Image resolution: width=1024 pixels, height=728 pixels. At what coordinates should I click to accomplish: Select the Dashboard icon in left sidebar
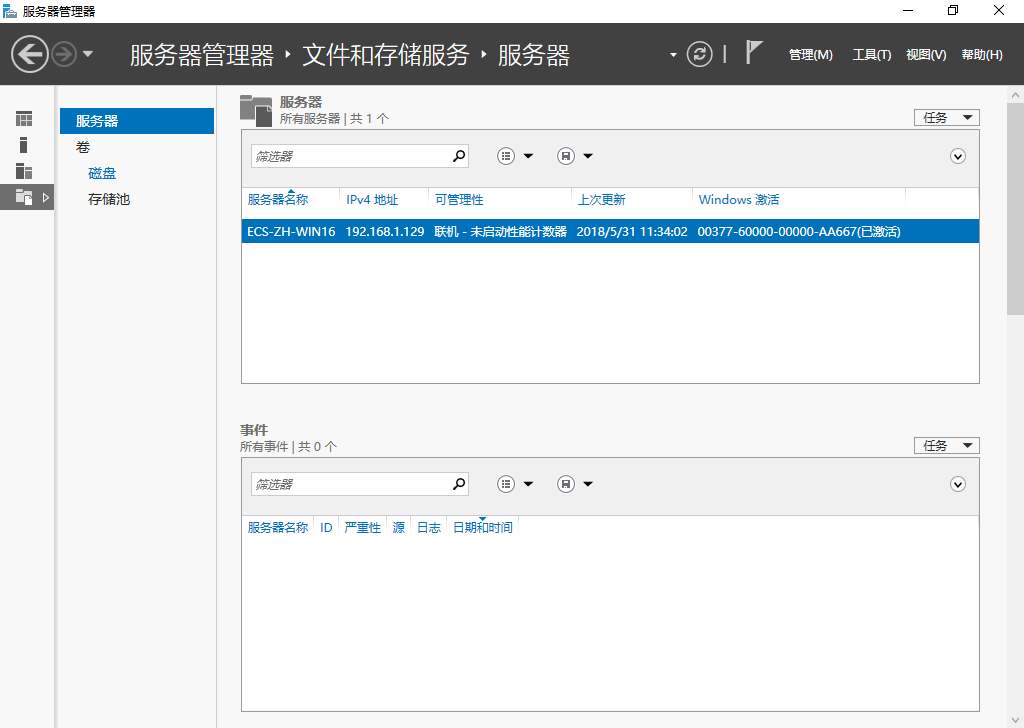click(x=24, y=119)
